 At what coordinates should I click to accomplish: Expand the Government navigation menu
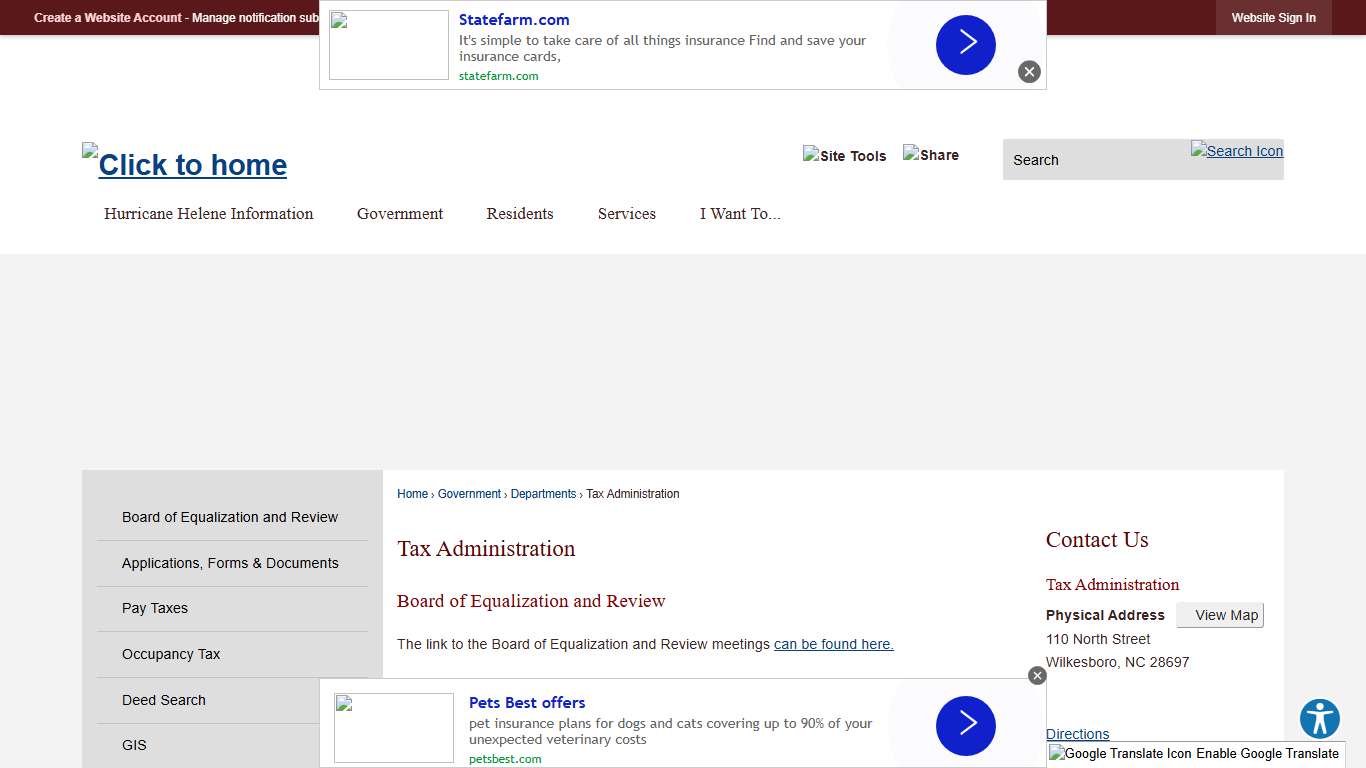click(400, 214)
